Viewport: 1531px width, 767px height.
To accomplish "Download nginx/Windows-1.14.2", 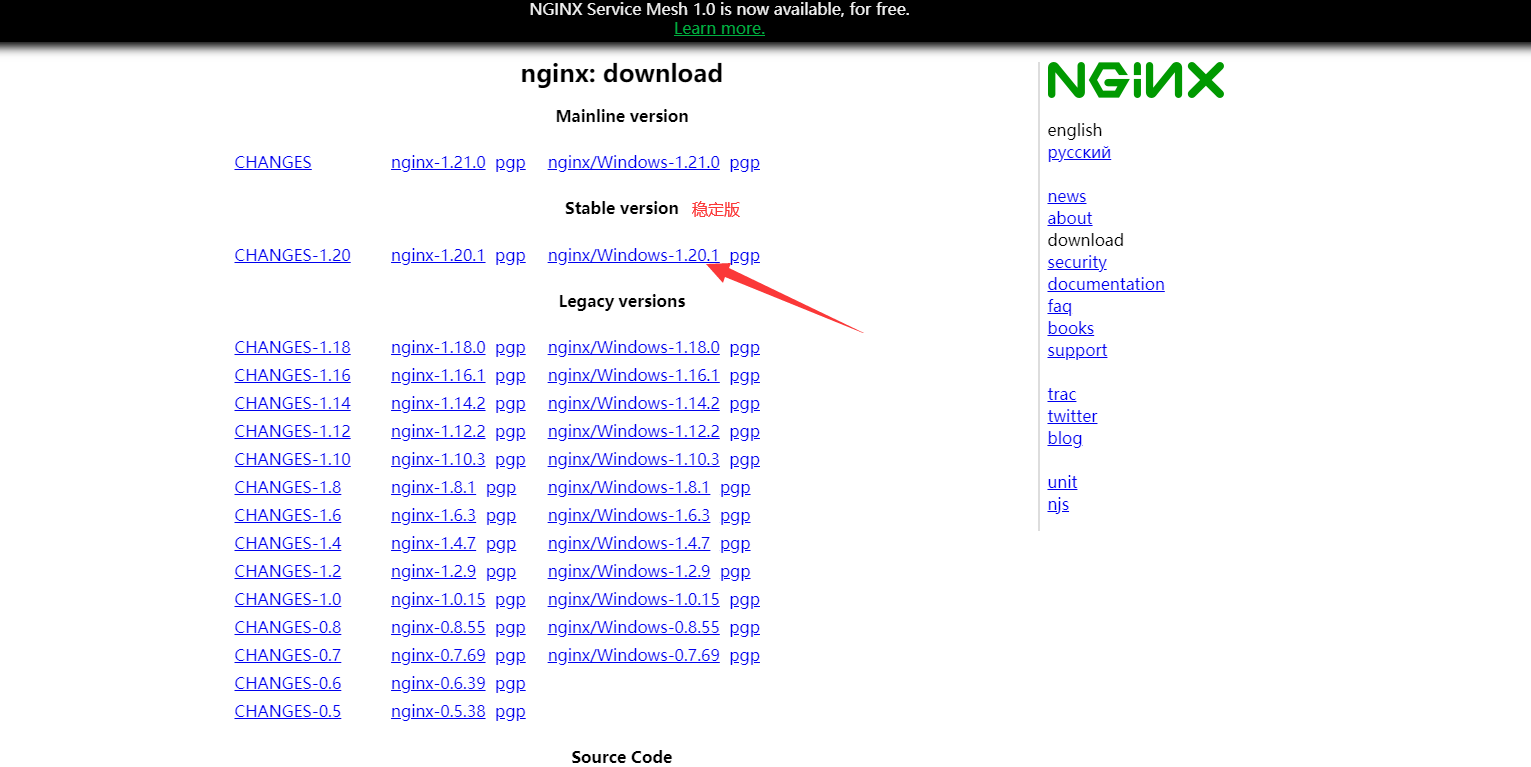I will click(x=634, y=403).
